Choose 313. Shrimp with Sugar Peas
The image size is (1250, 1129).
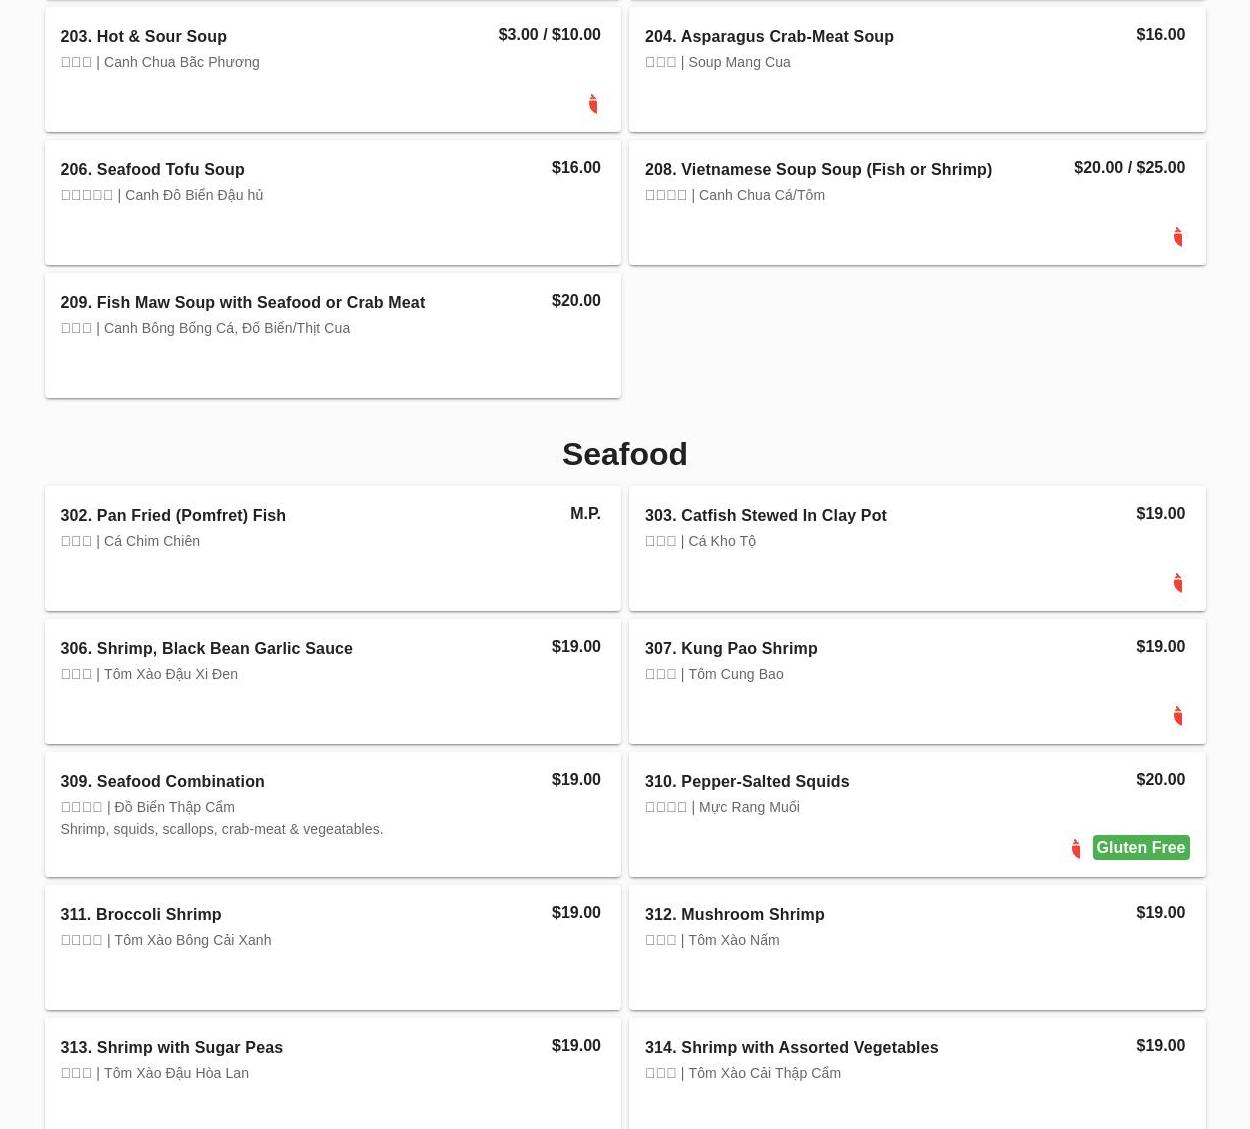(x=171, y=1048)
